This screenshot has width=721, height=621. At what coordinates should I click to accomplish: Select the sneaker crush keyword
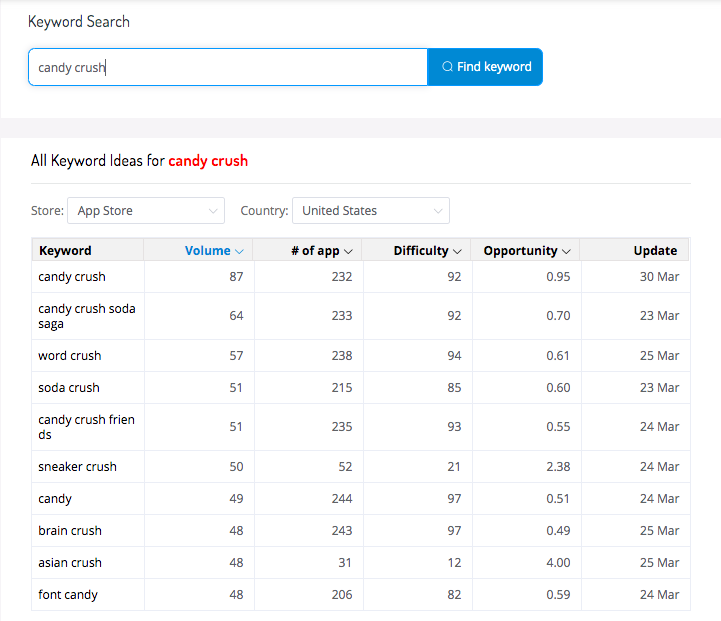78,467
